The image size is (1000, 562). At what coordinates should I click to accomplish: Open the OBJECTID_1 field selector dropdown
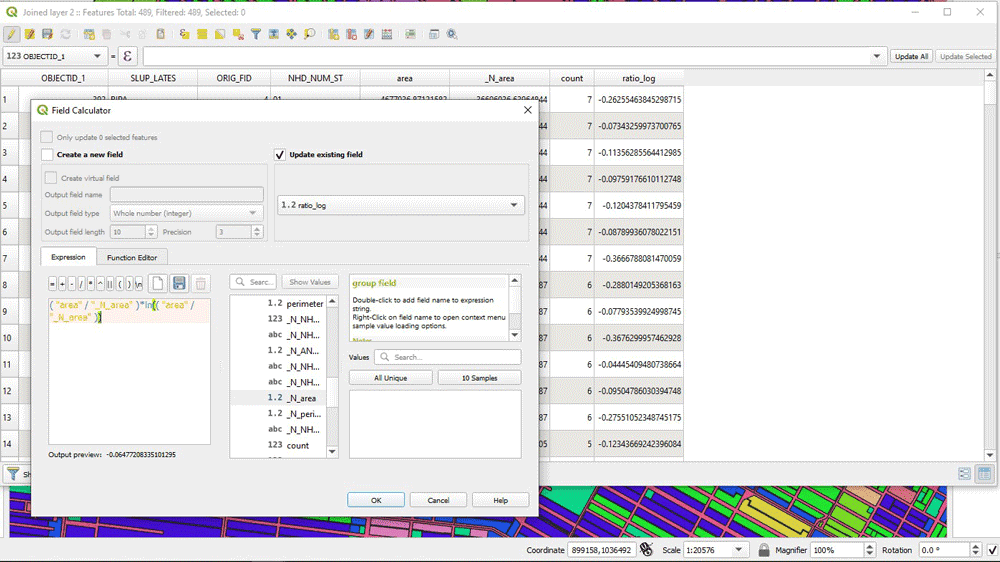[x=54, y=56]
